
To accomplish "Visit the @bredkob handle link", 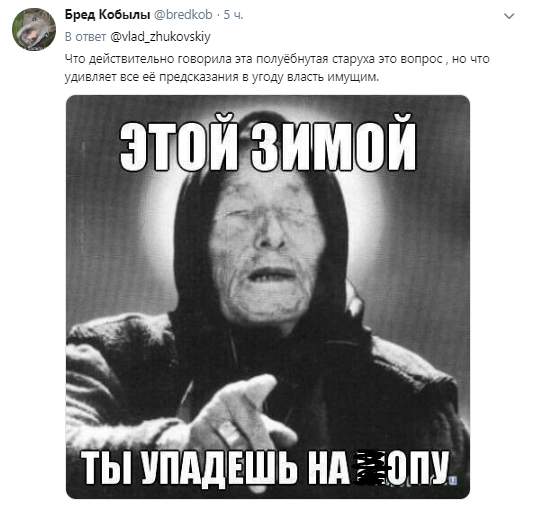I will (183, 15).
